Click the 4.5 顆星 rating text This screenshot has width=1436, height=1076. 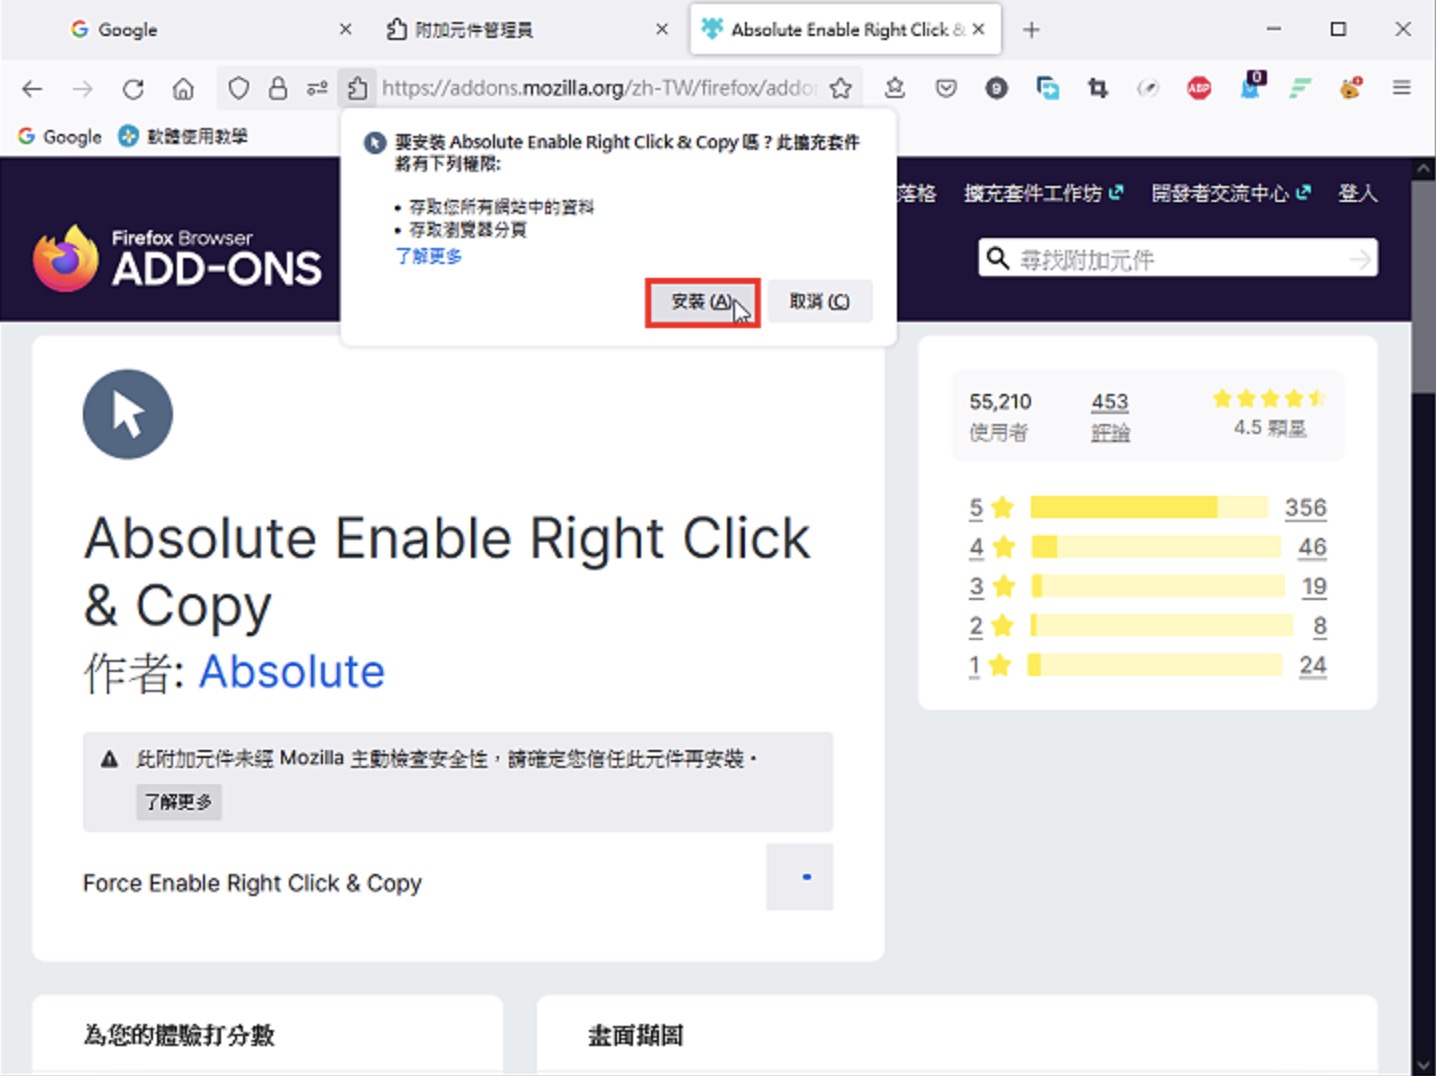click(1269, 428)
